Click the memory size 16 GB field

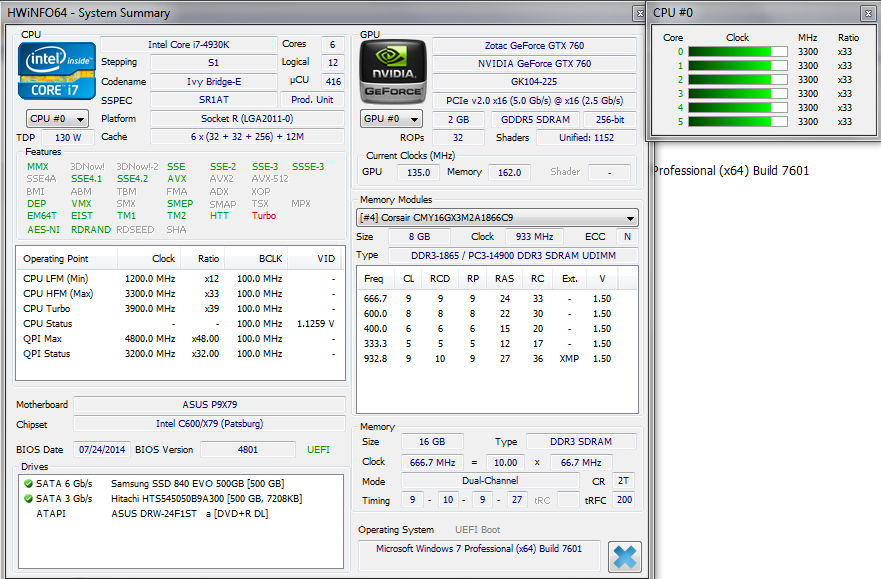coord(432,442)
